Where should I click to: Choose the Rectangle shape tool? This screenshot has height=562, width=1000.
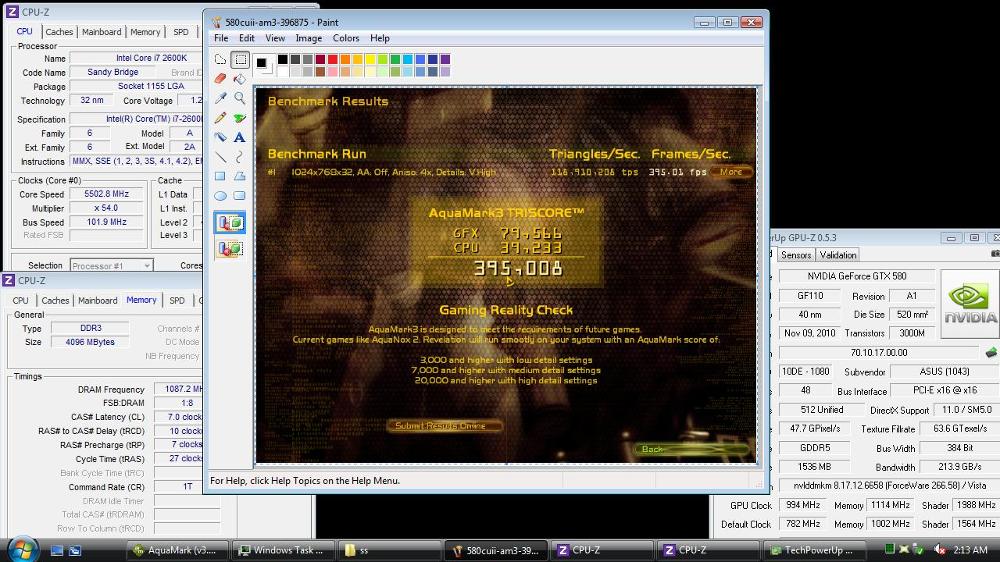point(221,176)
